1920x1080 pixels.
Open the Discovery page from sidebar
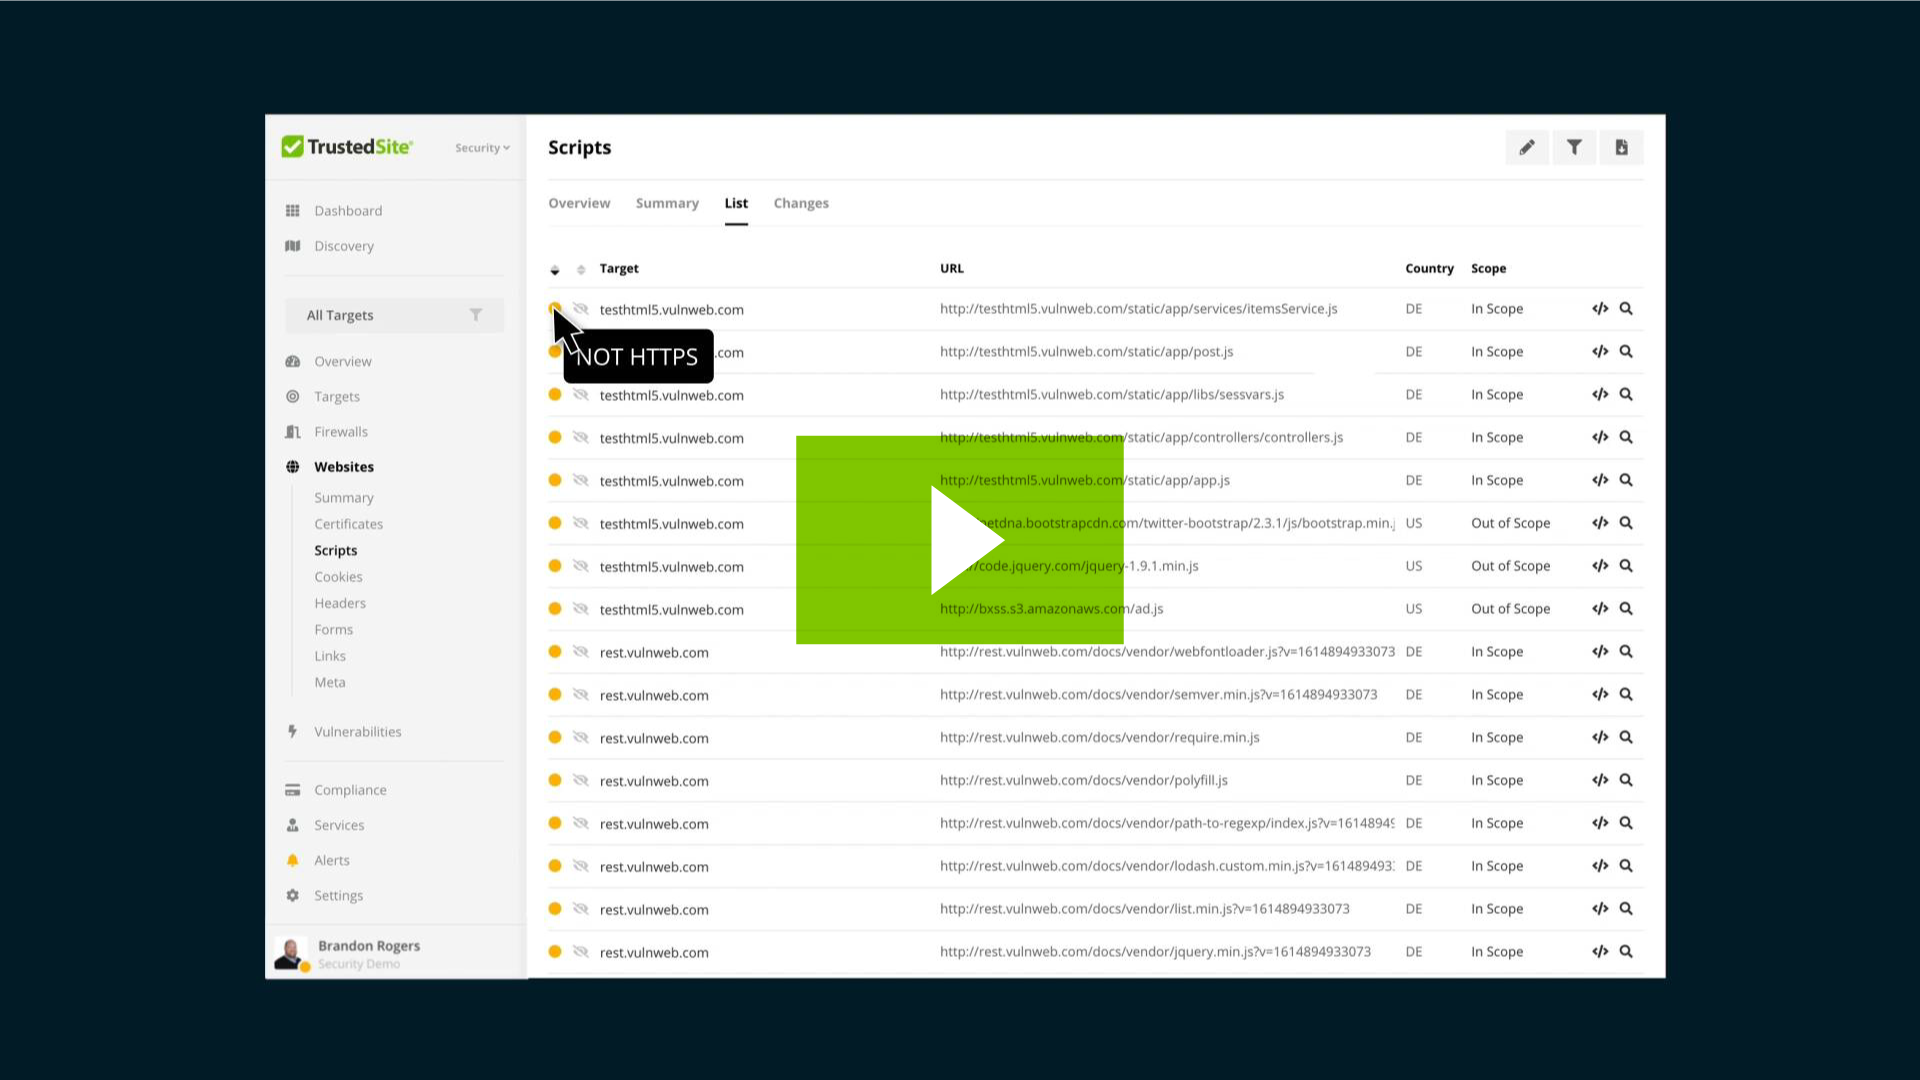[x=344, y=246]
